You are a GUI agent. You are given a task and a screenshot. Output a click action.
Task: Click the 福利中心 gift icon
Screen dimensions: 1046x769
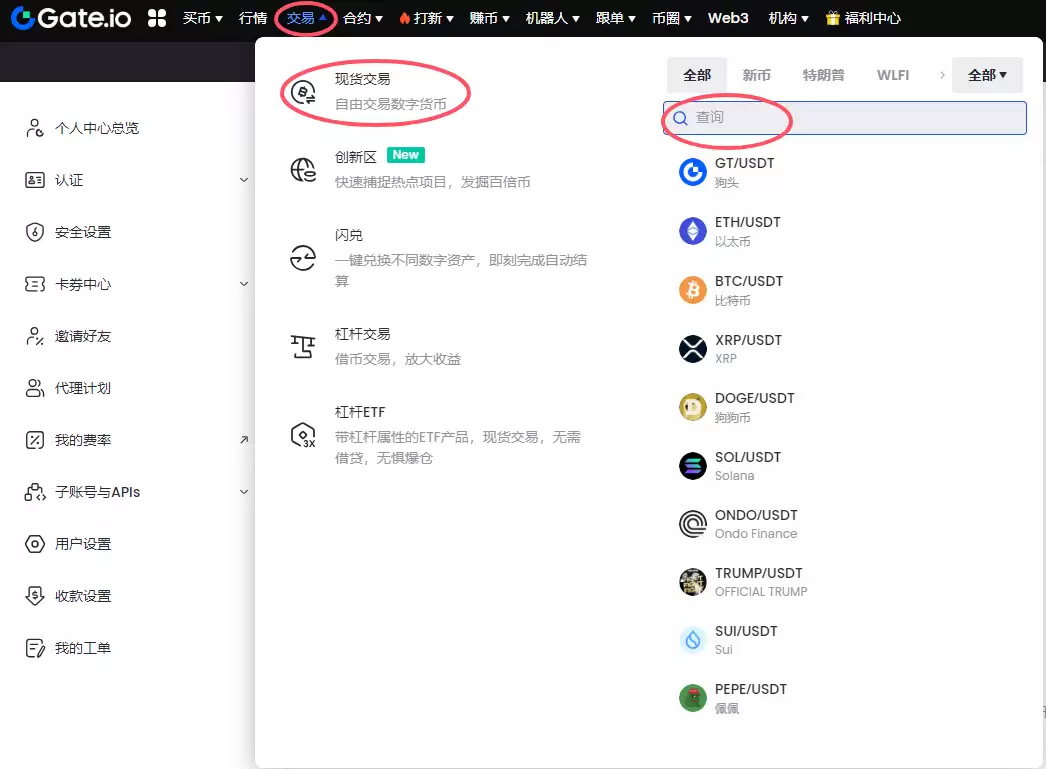click(x=832, y=18)
